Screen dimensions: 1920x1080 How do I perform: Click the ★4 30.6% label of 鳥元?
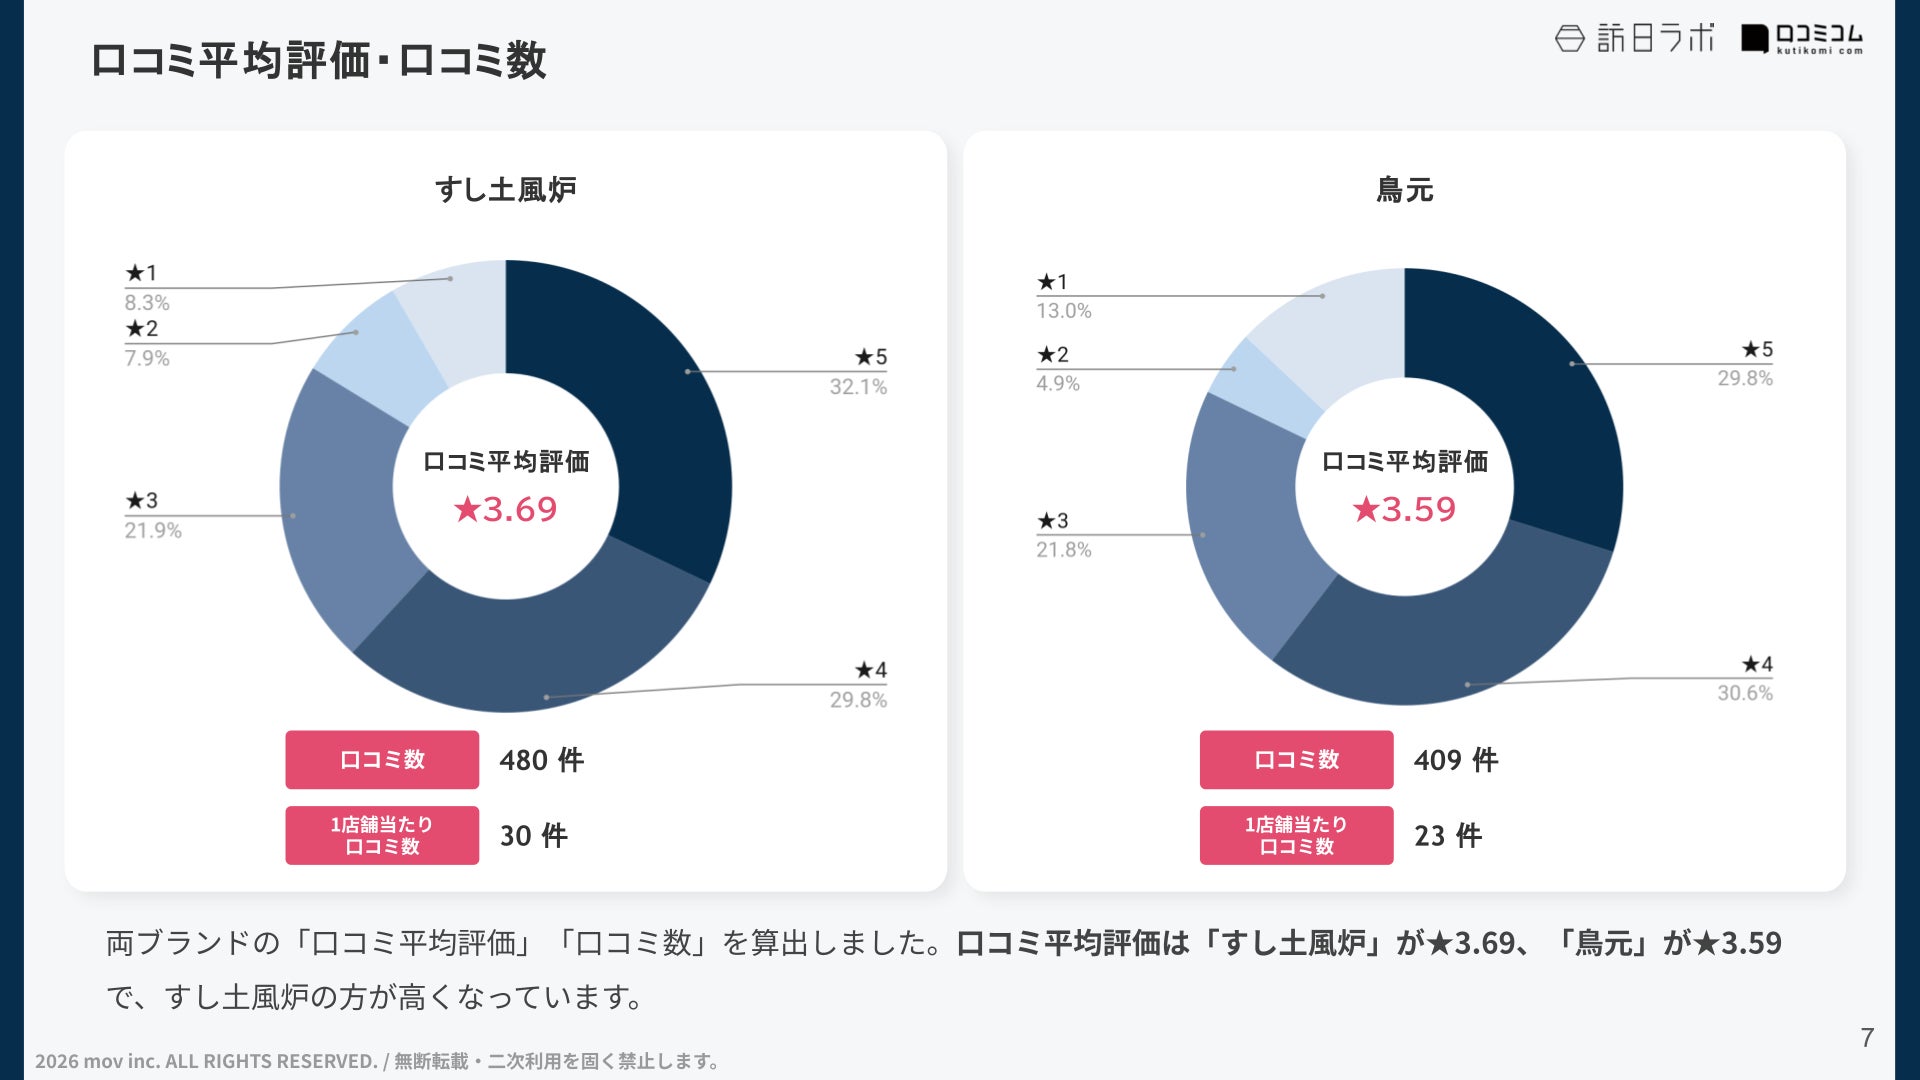point(1745,679)
